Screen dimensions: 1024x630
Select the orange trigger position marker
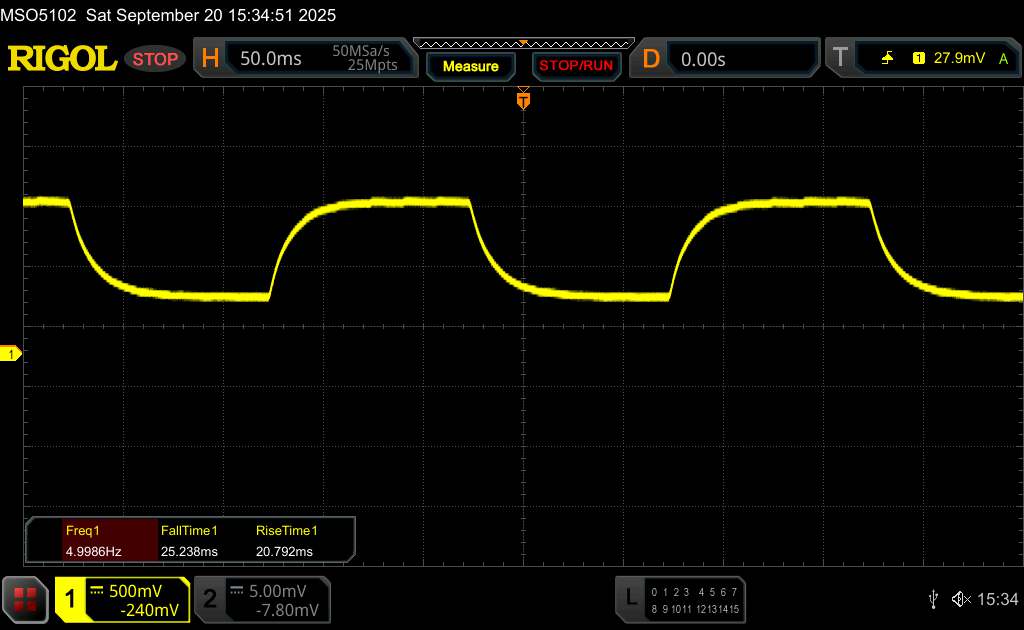point(522,99)
